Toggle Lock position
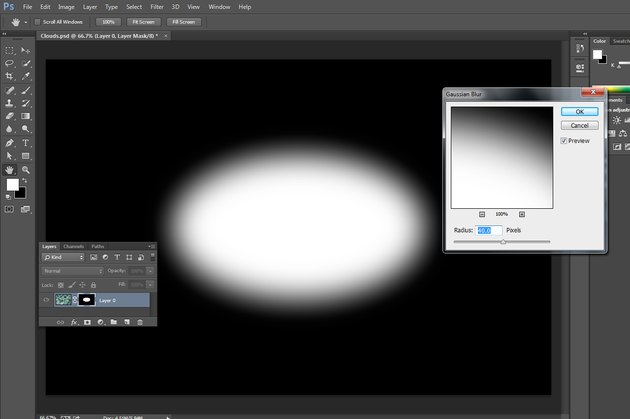 click(x=82, y=285)
